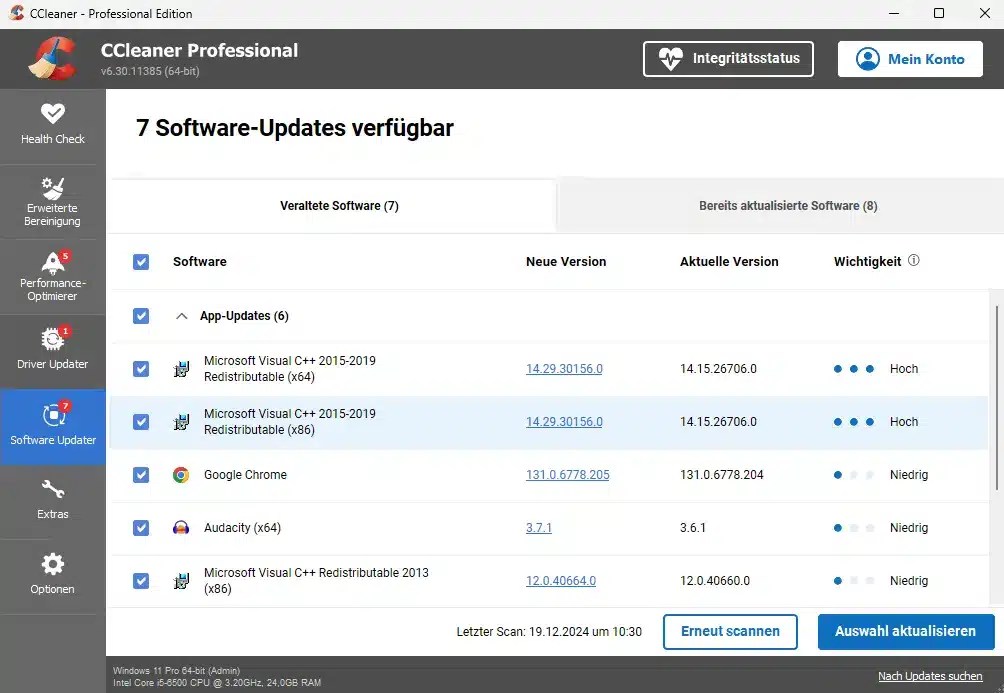Uncheck the App-Updates (6) group checkbox
This screenshot has height=693, width=1004.
[x=141, y=316]
